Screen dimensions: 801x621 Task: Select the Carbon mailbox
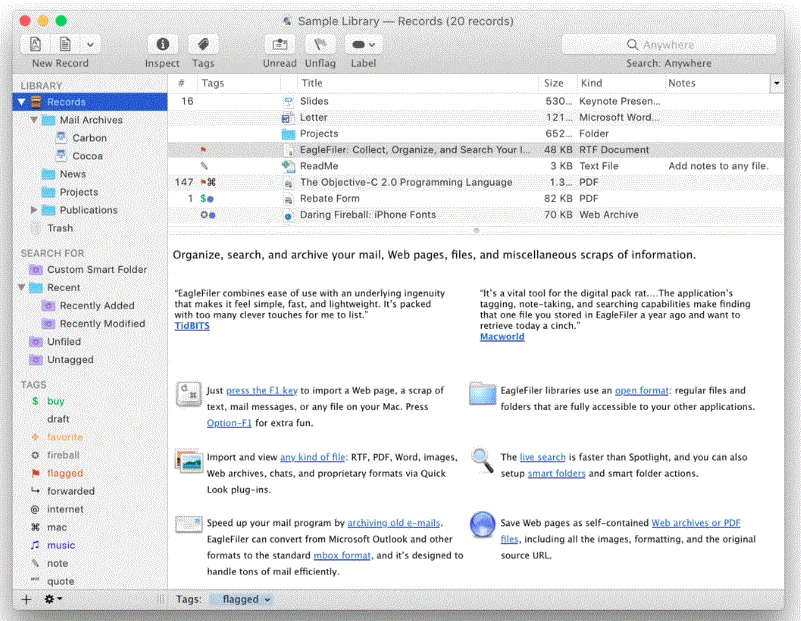coord(89,138)
